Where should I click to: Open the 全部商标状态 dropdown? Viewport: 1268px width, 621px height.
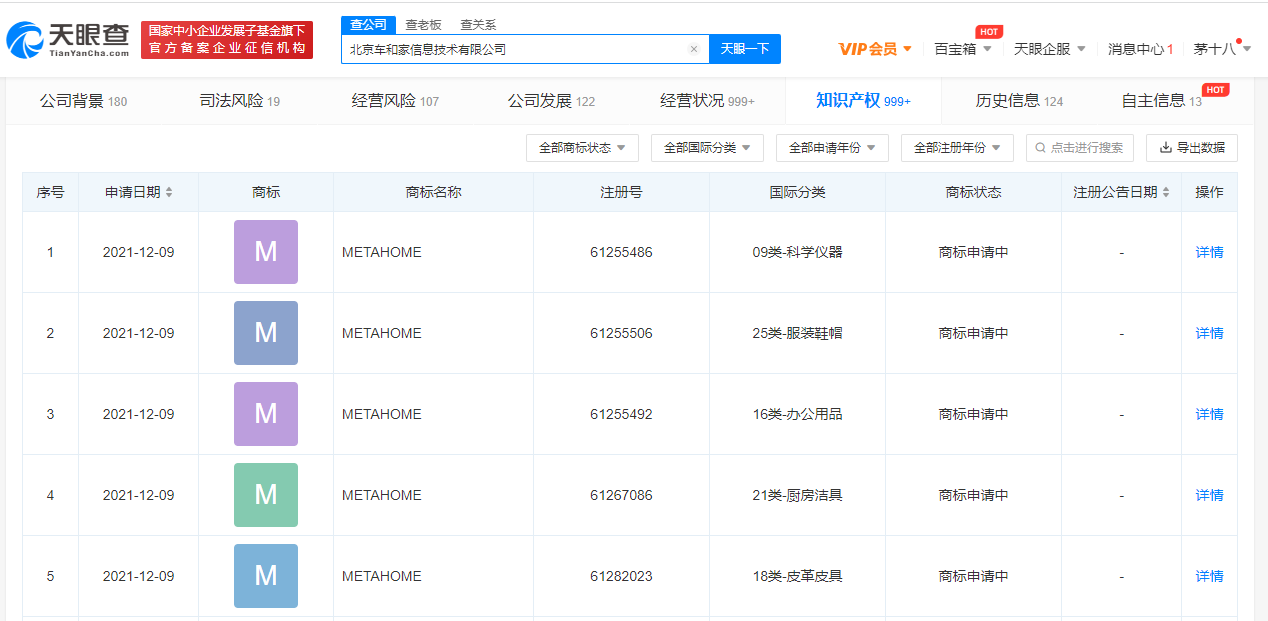click(582, 148)
